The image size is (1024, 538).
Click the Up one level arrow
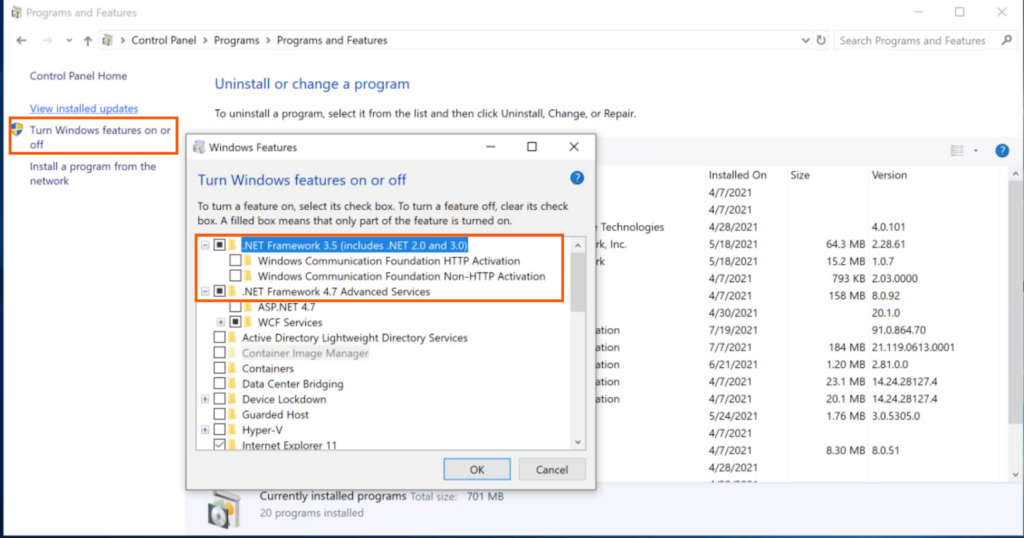tap(88, 41)
